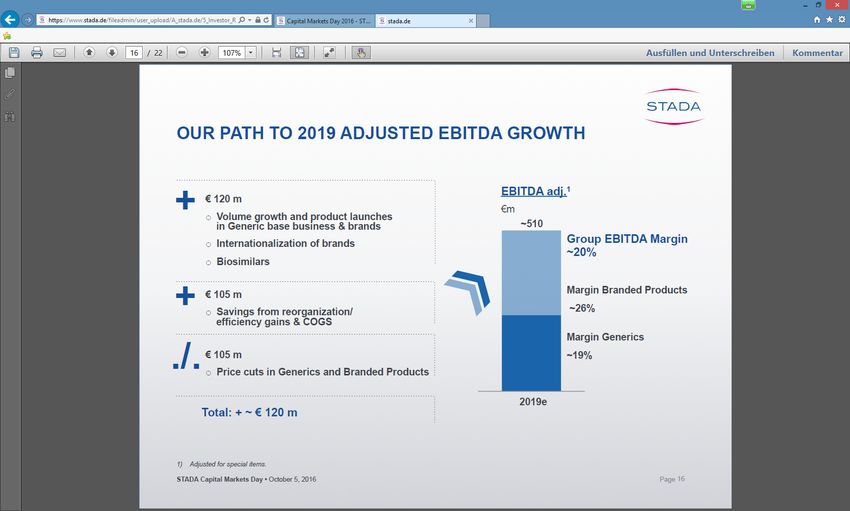Print the PDF document
The height and width of the screenshot is (511, 850).
[x=37, y=53]
